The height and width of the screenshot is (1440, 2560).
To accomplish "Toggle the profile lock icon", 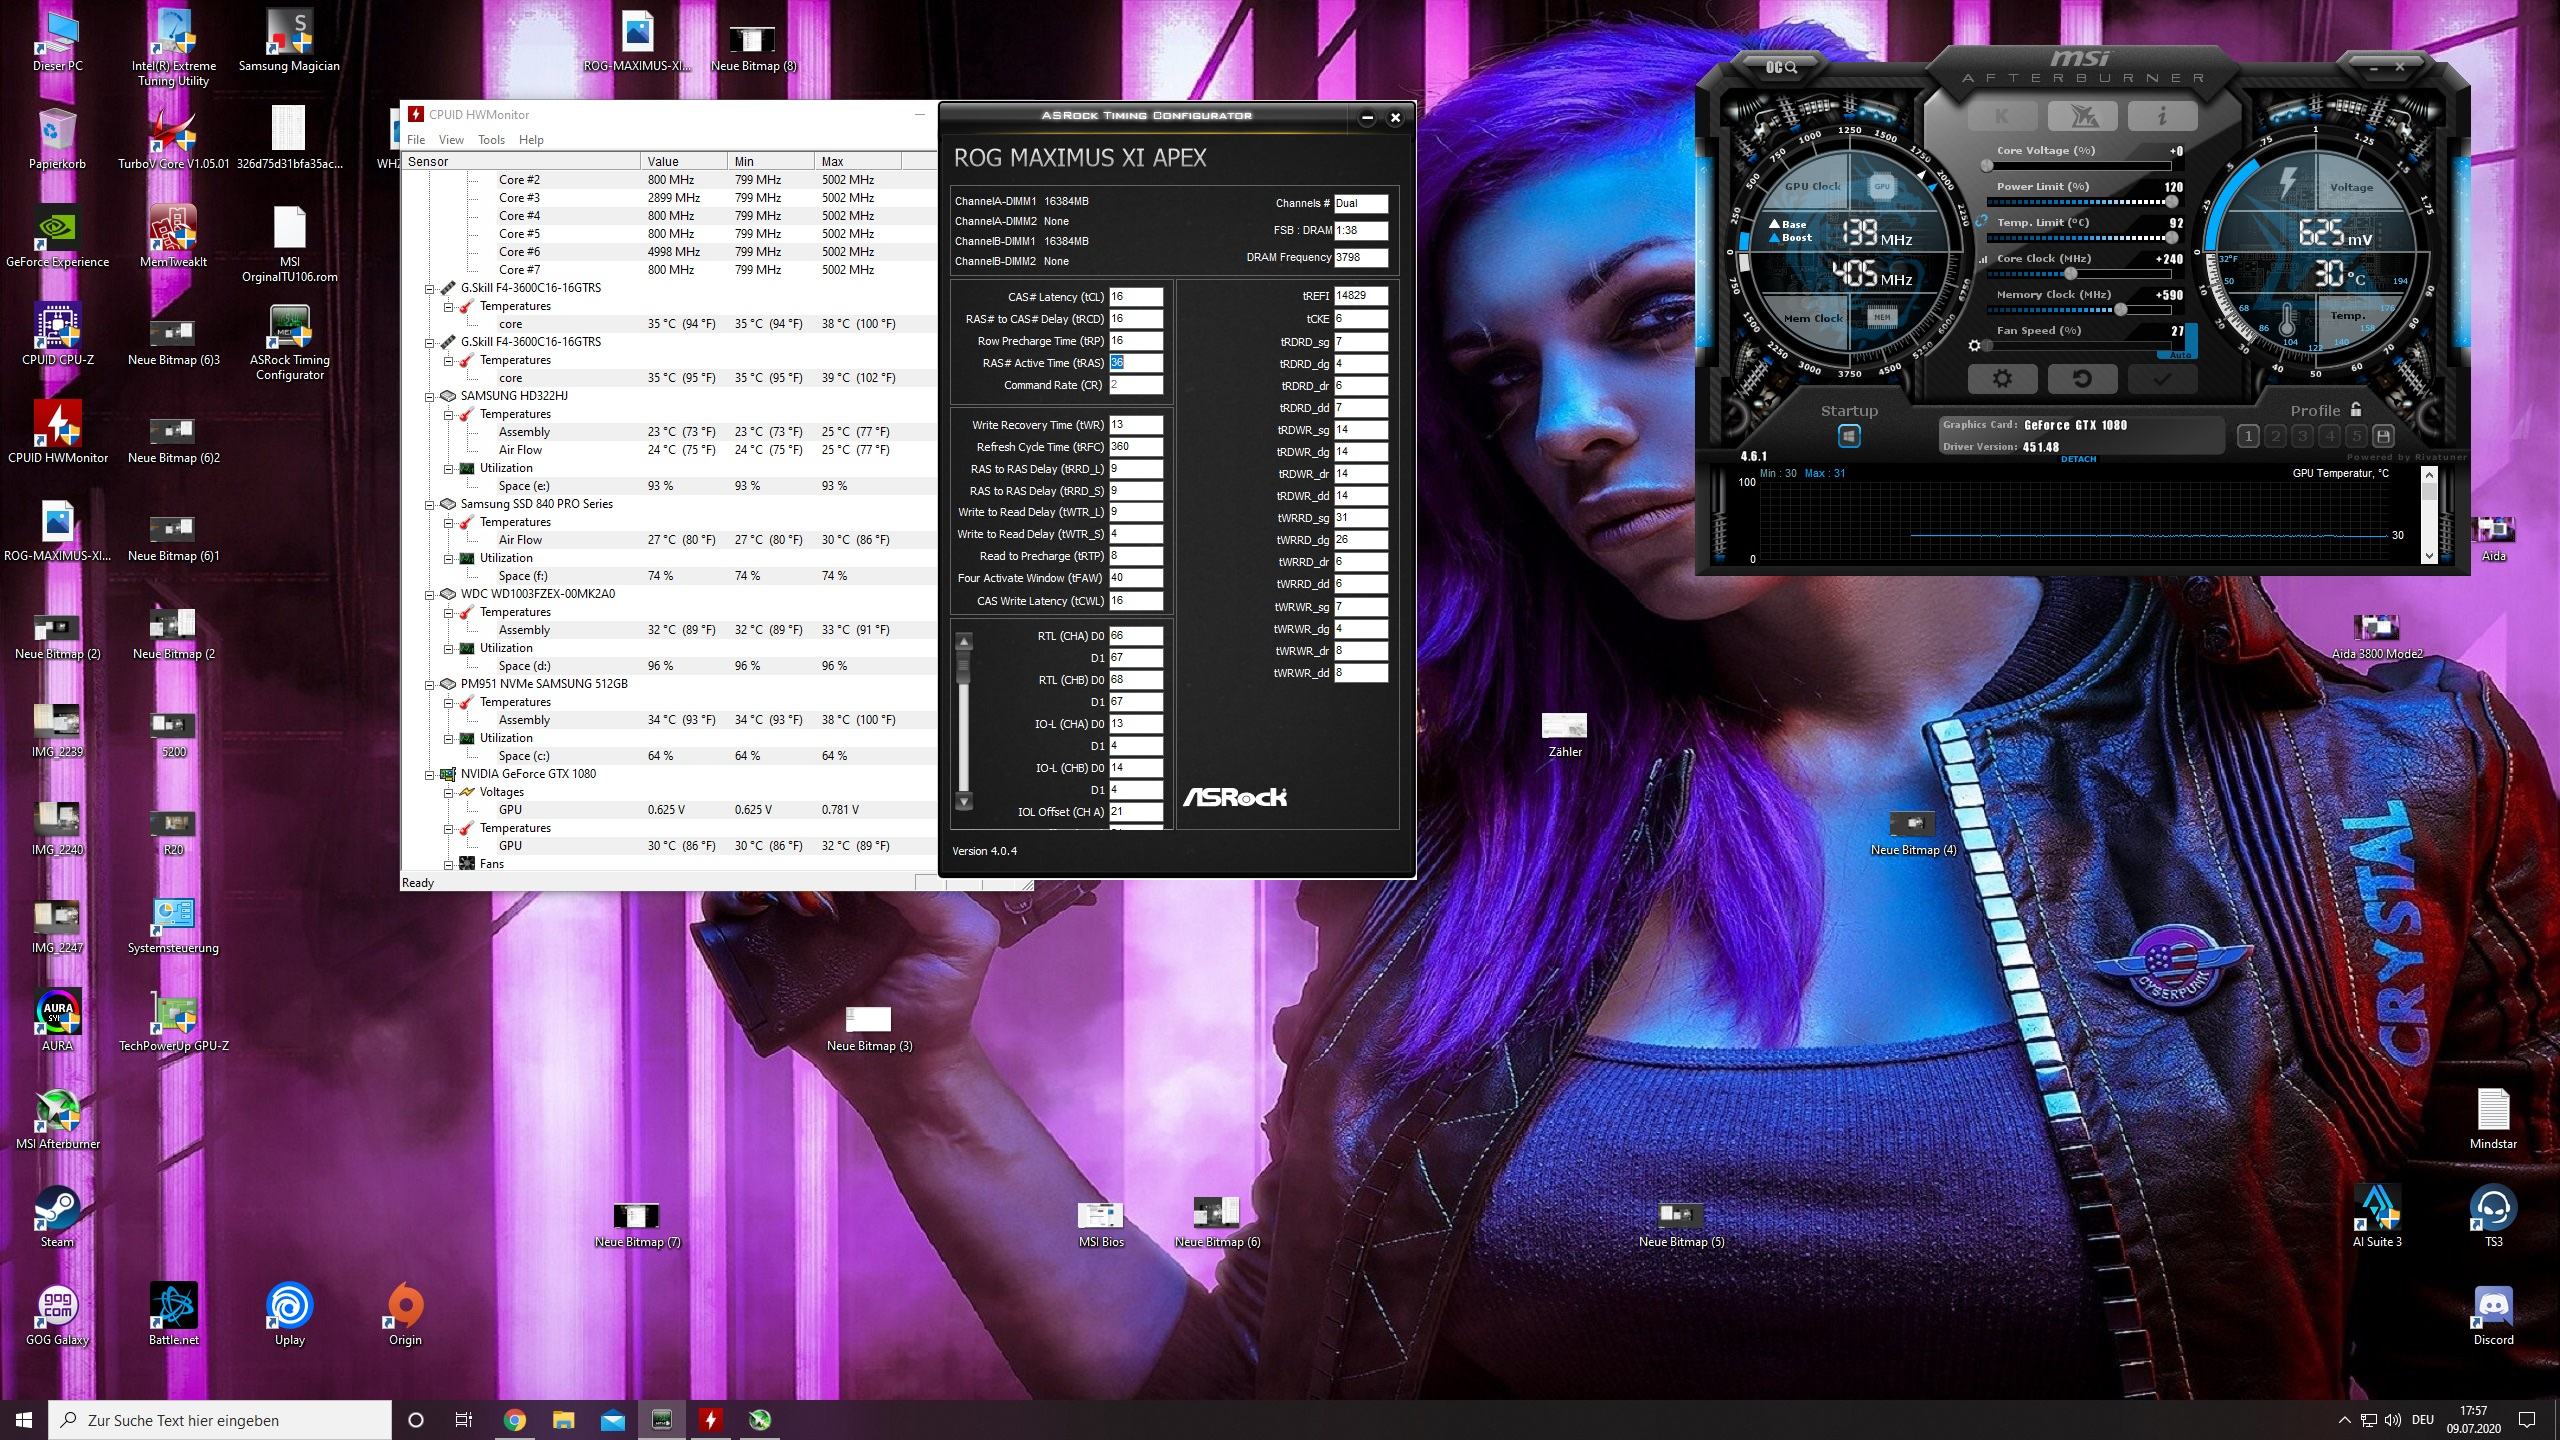I will 2356,409.
